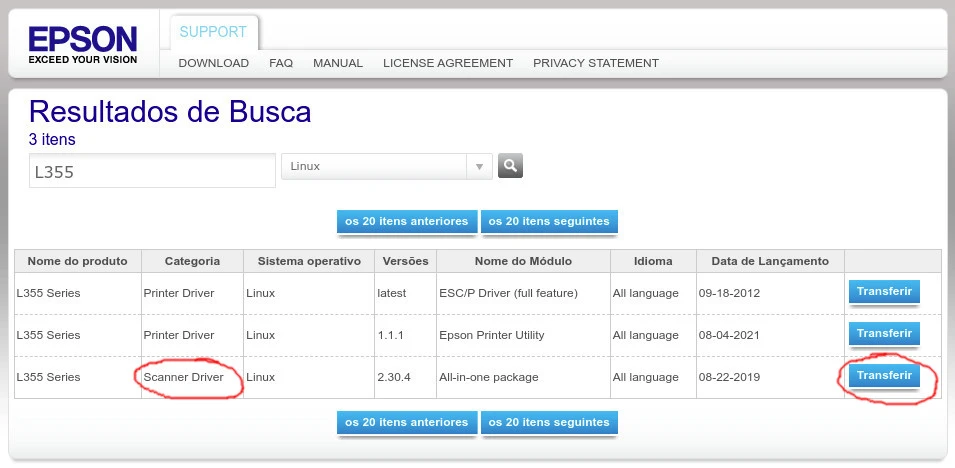Select the SUPPORT tab

(x=213, y=32)
